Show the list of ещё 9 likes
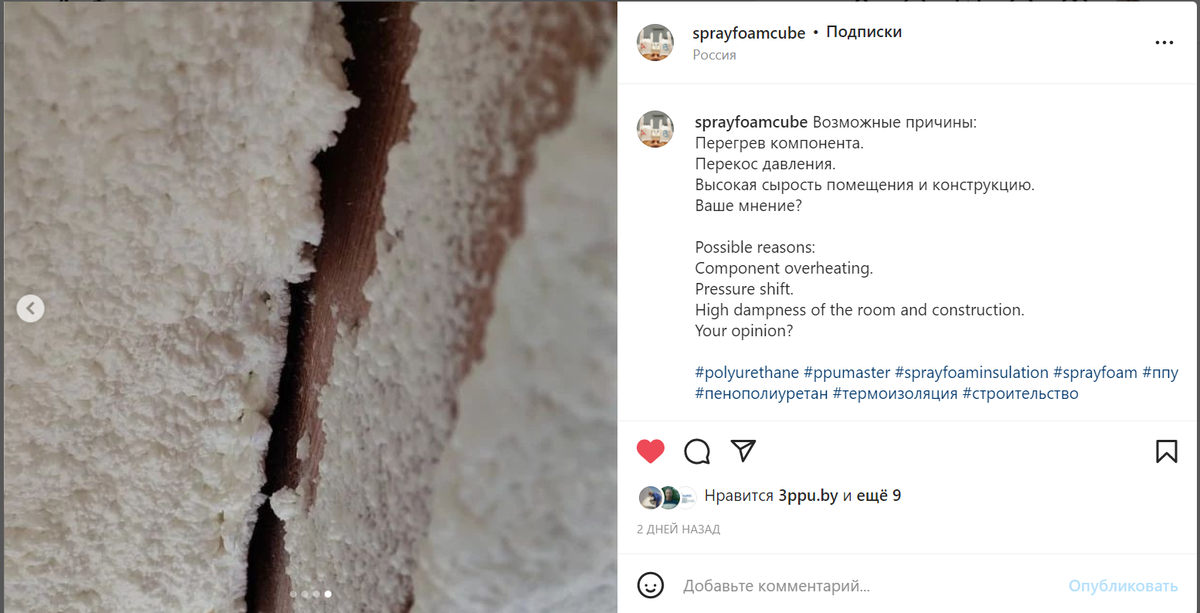1200x613 pixels. click(x=879, y=495)
